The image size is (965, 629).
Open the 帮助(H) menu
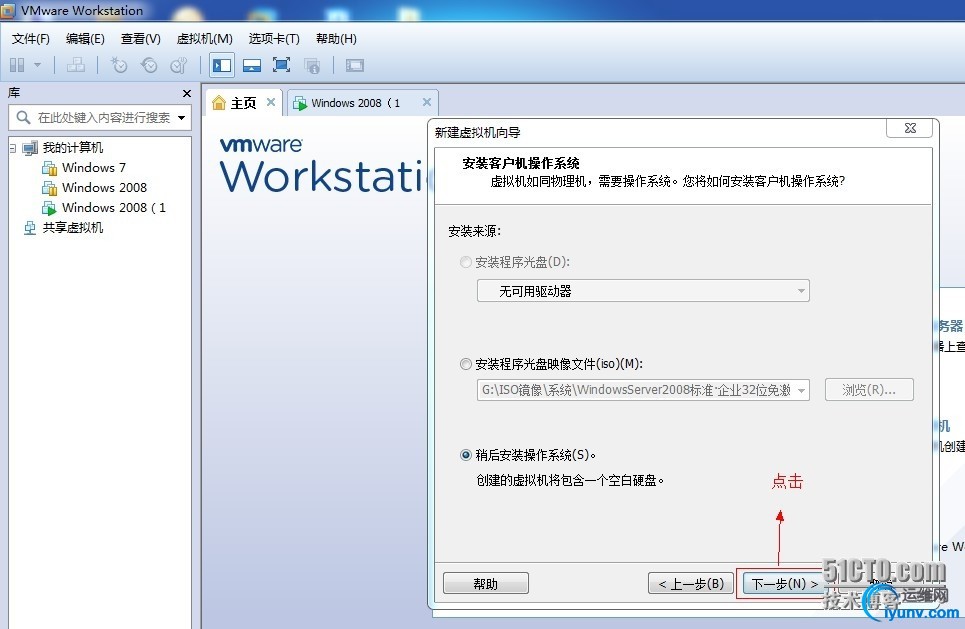(336, 39)
